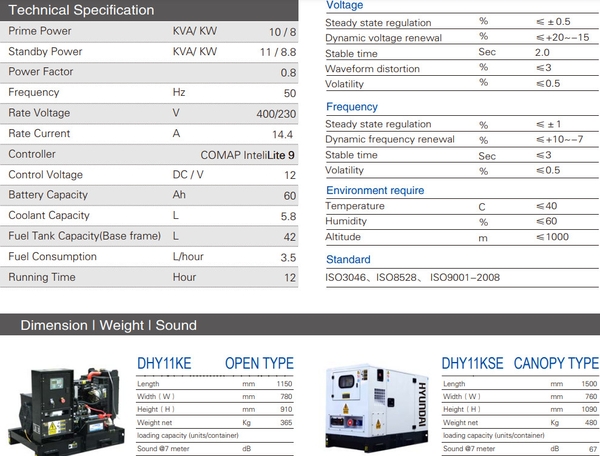Select the Coolant Capacity label

point(49,215)
